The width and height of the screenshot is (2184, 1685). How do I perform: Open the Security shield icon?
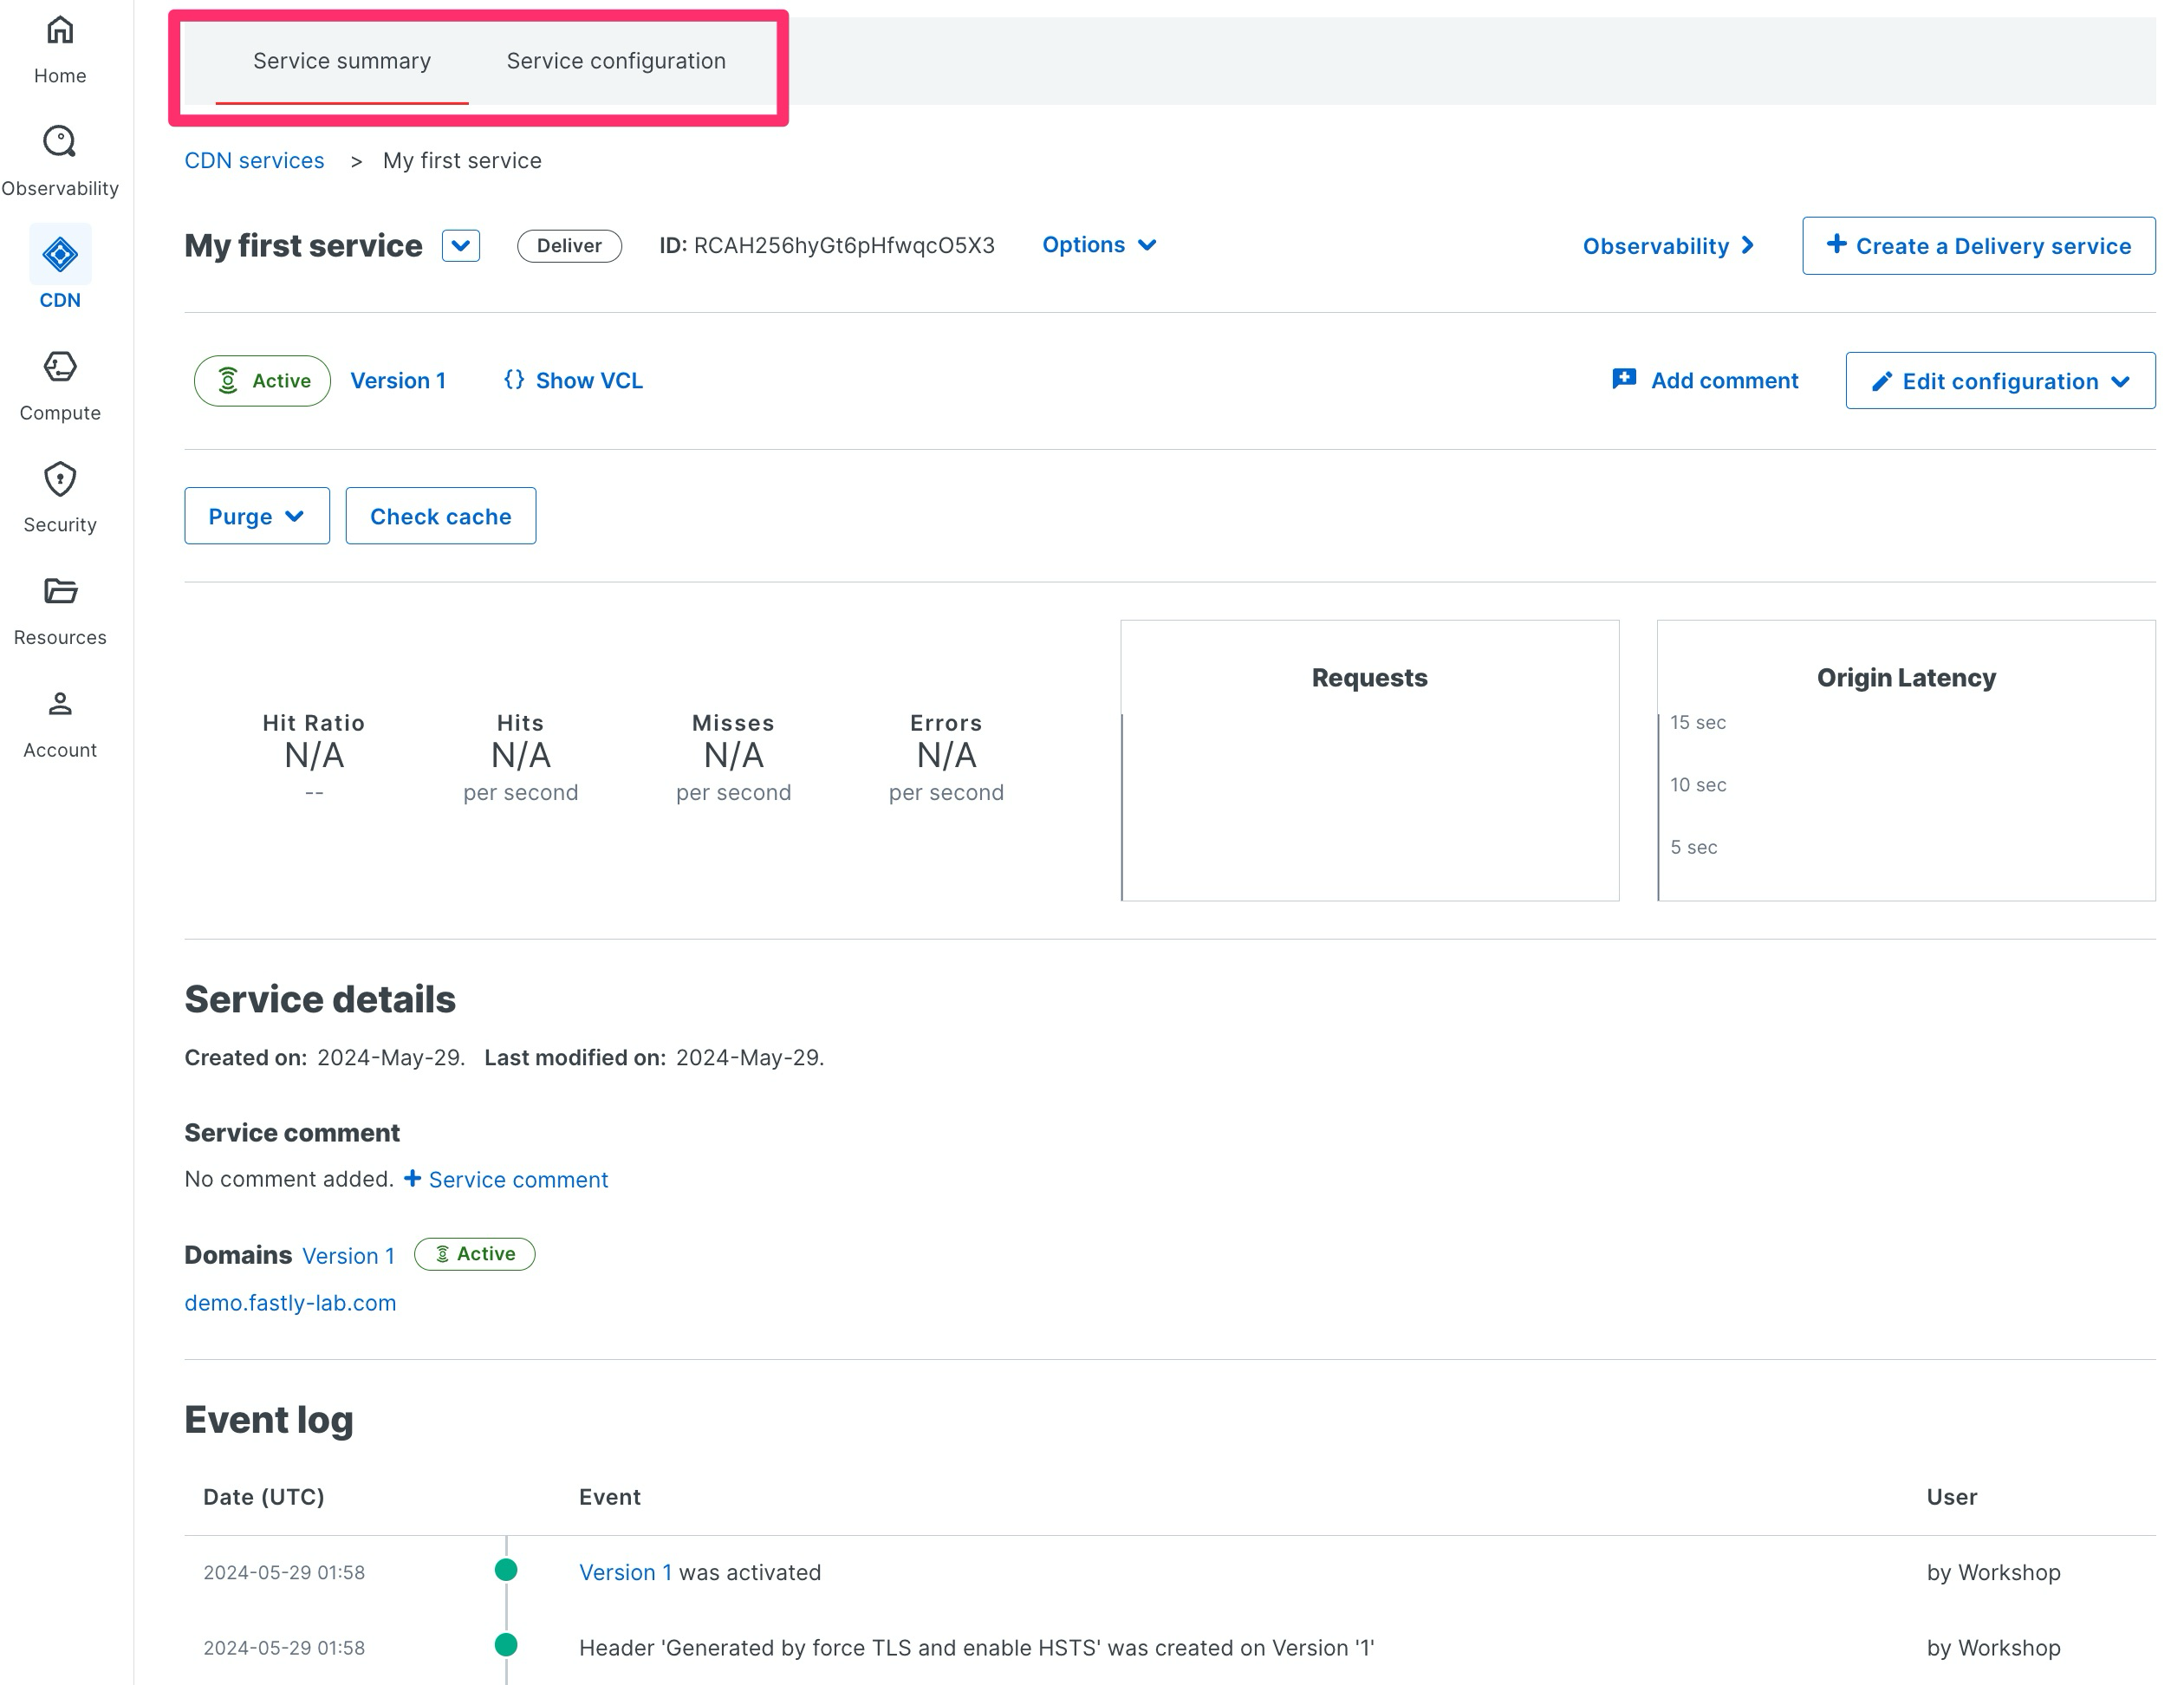60,480
